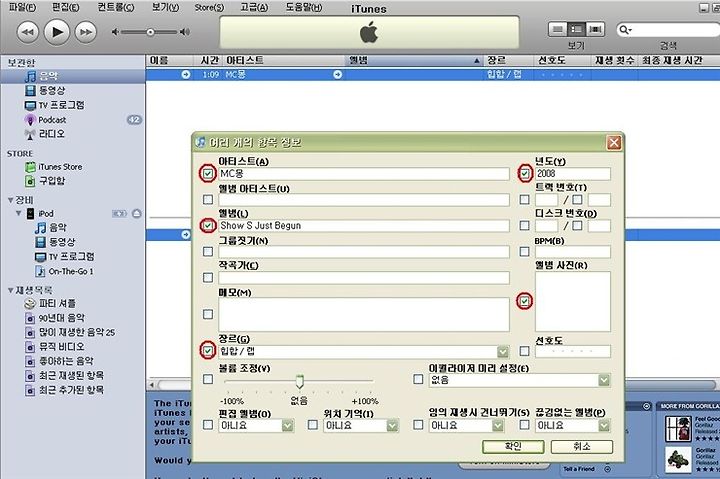720x479 pixels.
Task: Skip back to previous track
Action: pyautogui.click(x=28, y=32)
